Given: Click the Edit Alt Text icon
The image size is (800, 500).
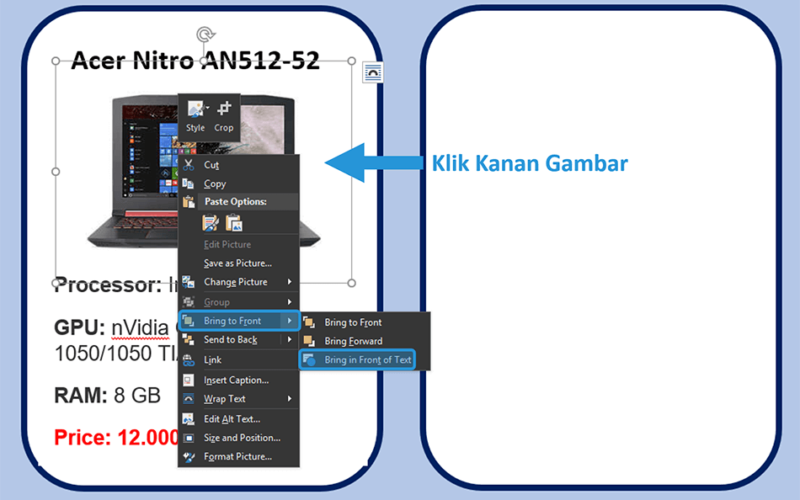Looking at the screenshot, I should pos(188,419).
